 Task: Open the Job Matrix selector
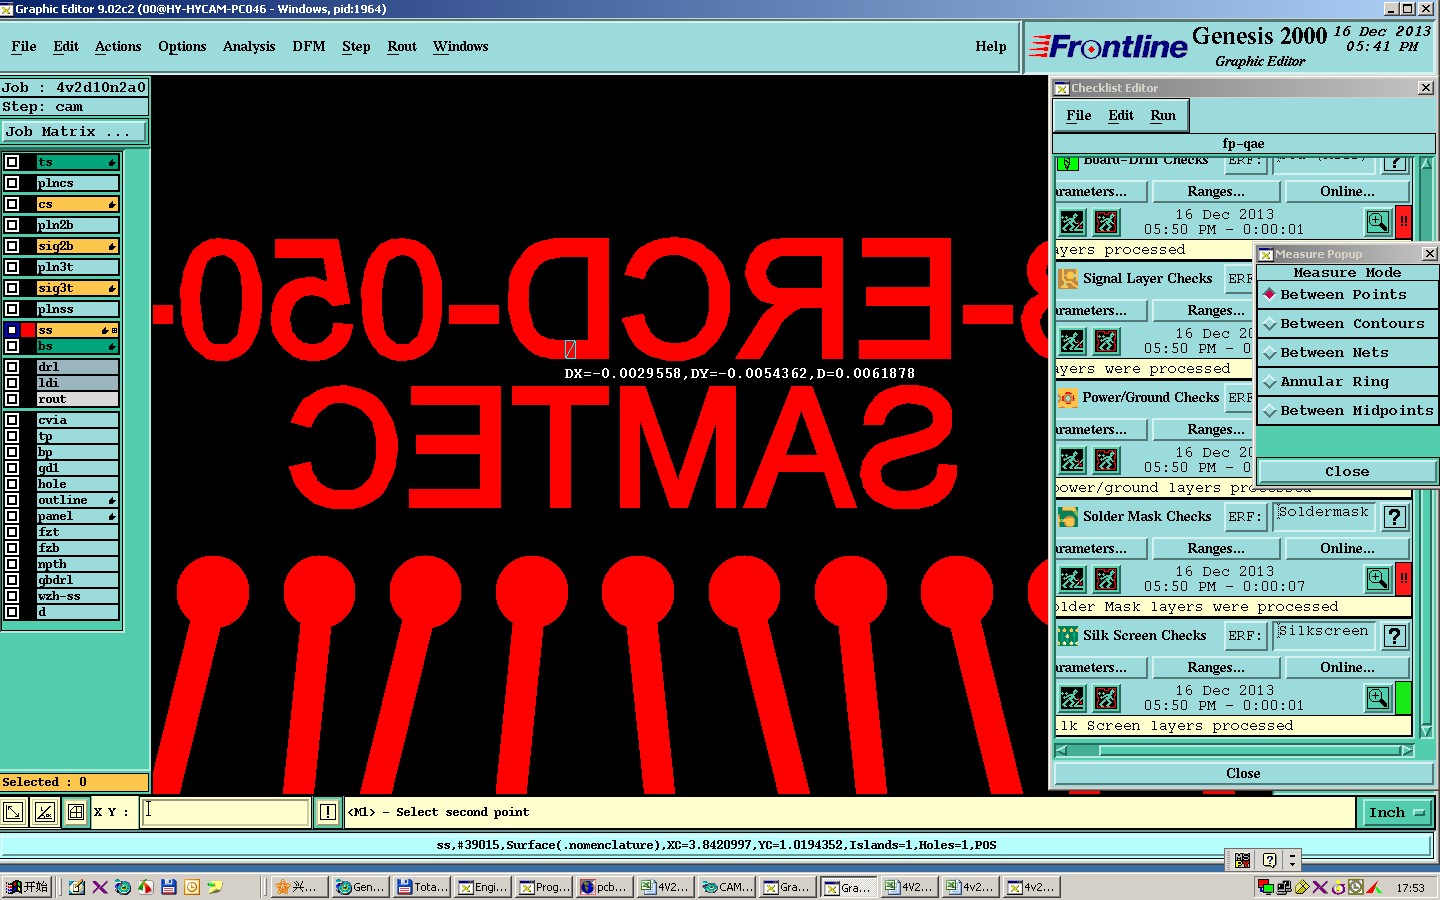(x=74, y=131)
